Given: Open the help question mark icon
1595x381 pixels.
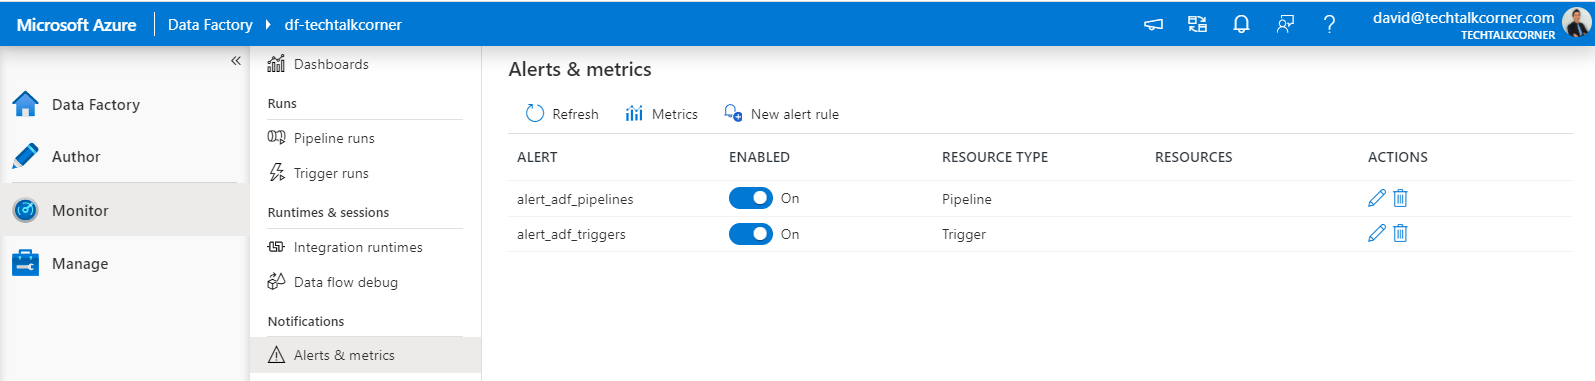Looking at the screenshot, I should point(1329,24).
